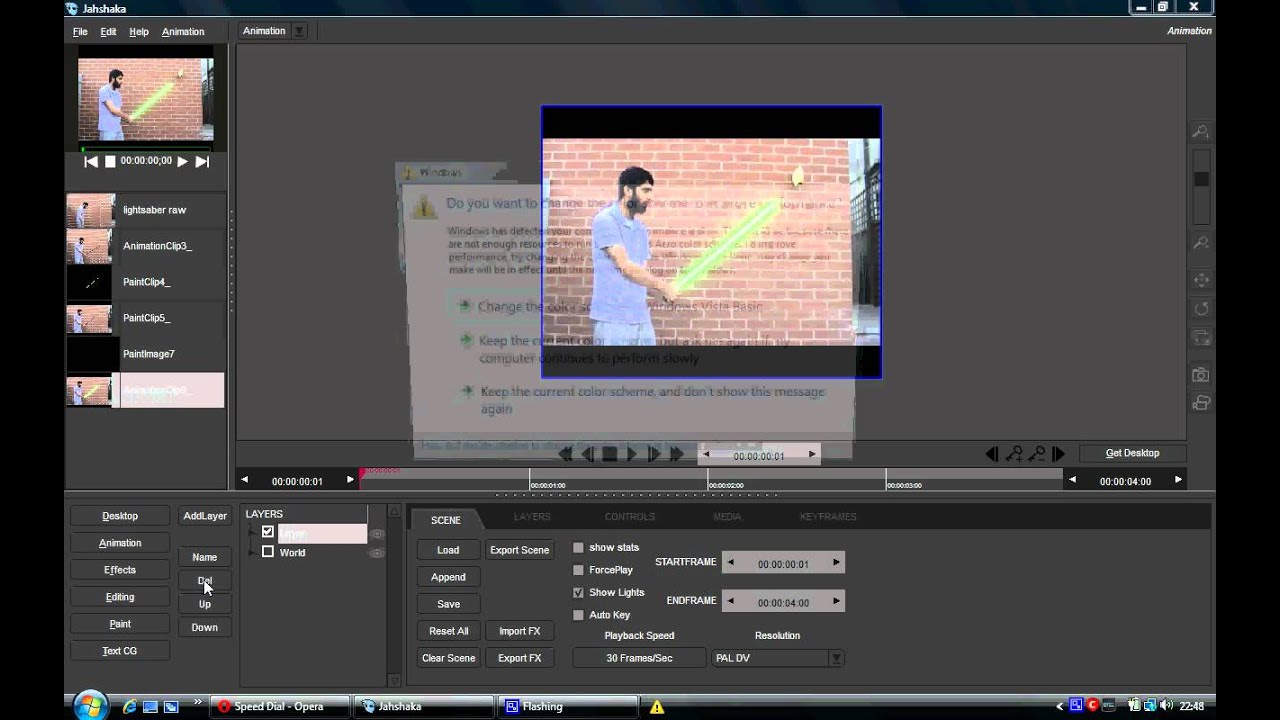Switch to Flashing taskbar window
Viewport: 1280px width, 720px height.
[566, 706]
